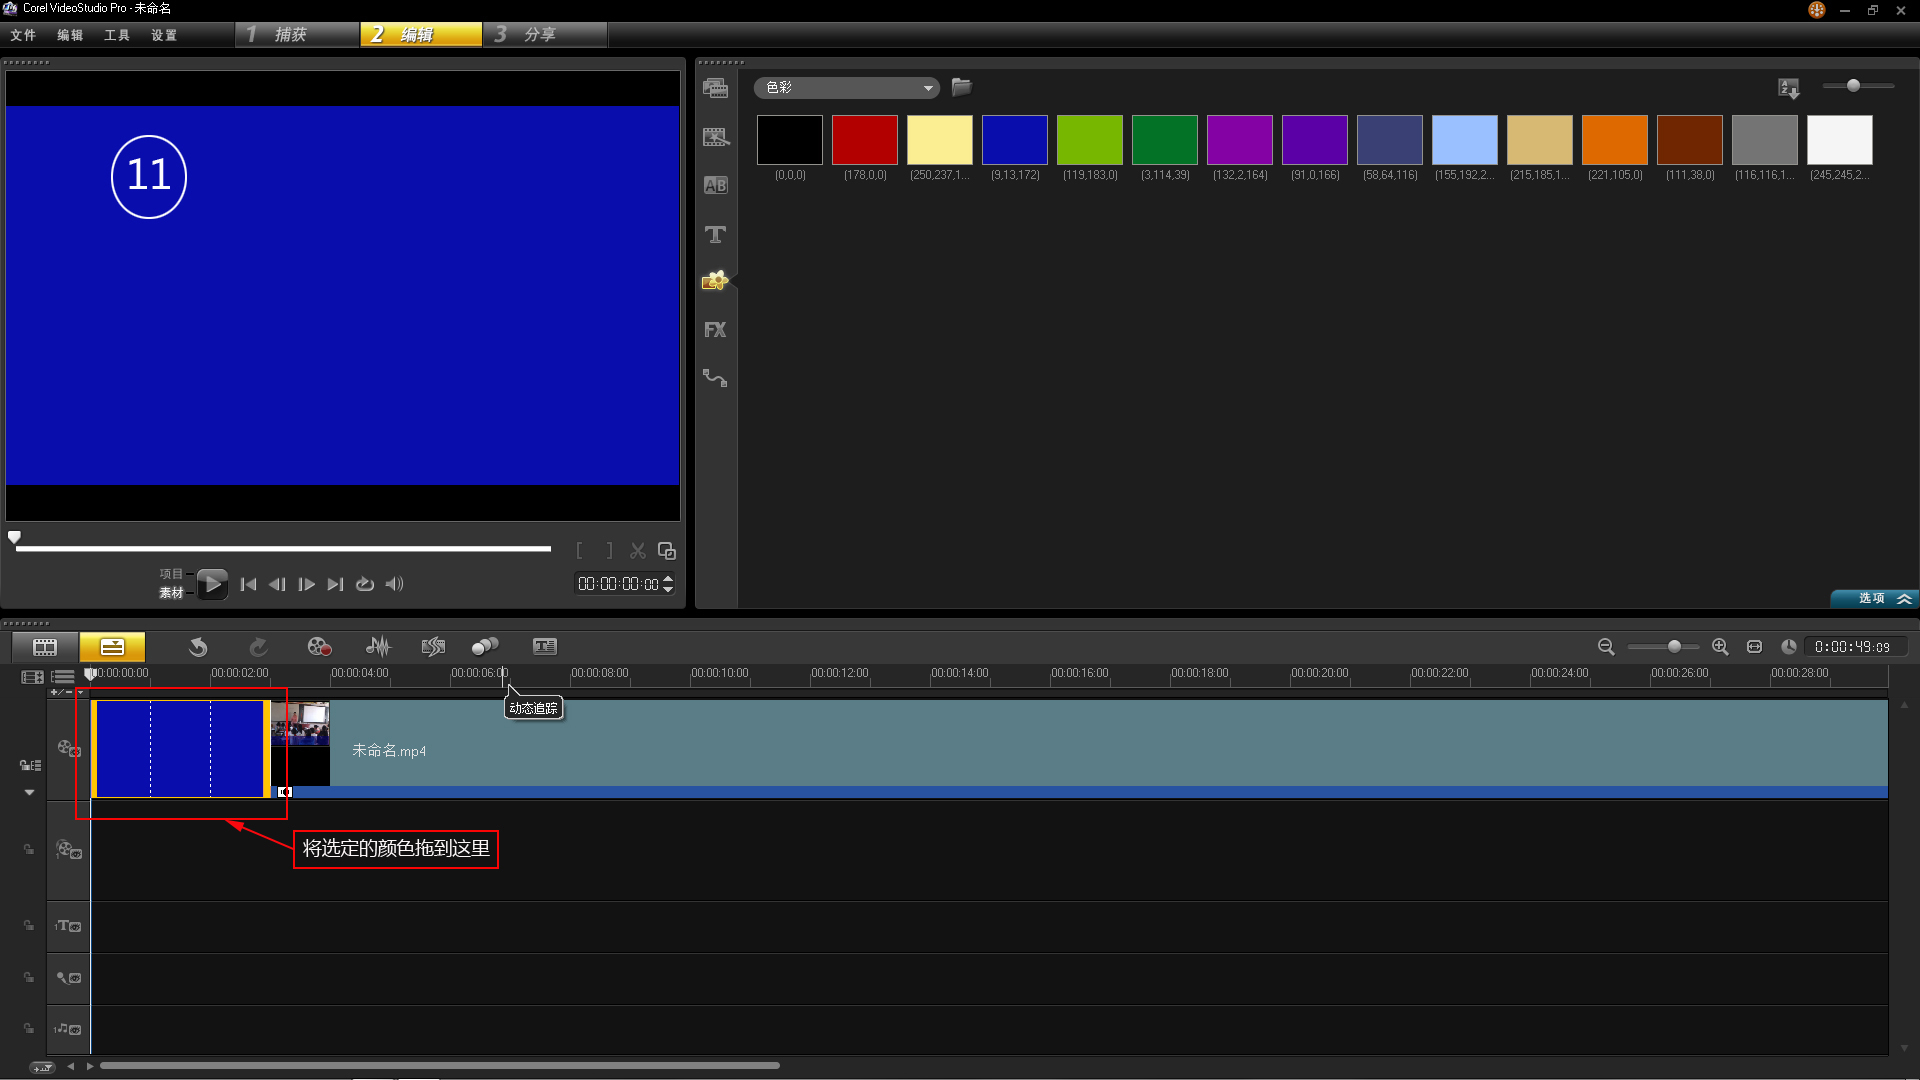
Task: Open the 设置 menu
Action: point(164,35)
